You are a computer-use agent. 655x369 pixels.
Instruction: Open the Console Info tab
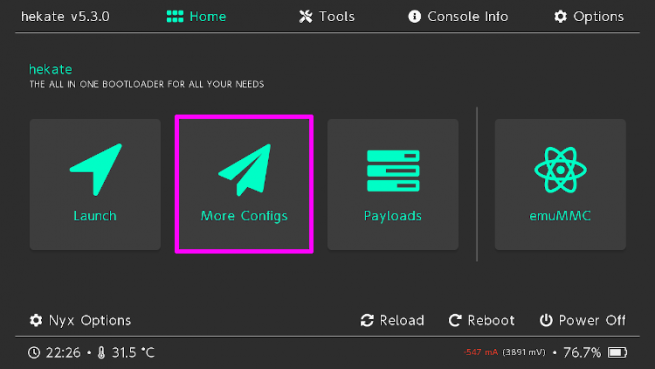(x=458, y=16)
